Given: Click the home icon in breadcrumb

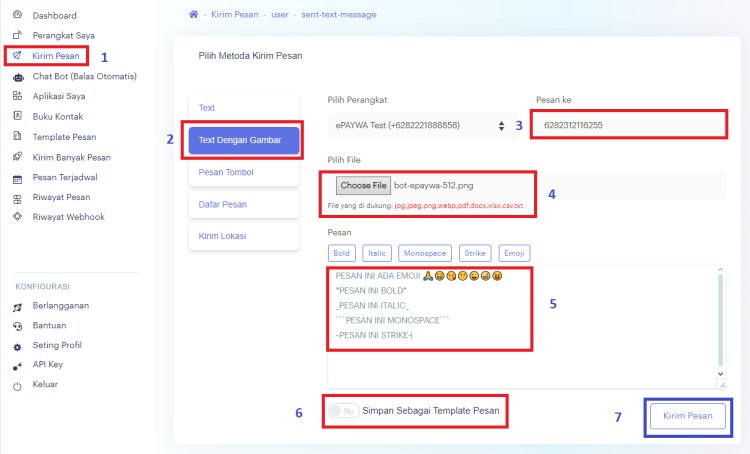Looking at the screenshot, I should (193, 14).
